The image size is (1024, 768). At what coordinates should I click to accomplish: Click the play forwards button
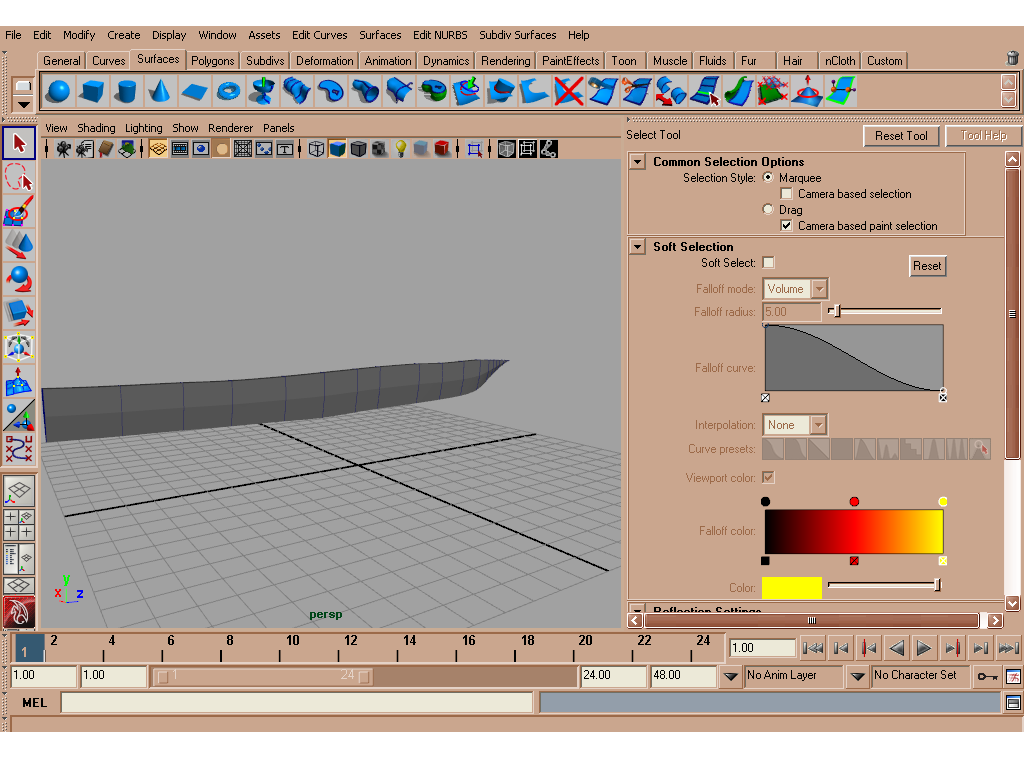pos(924,649)
